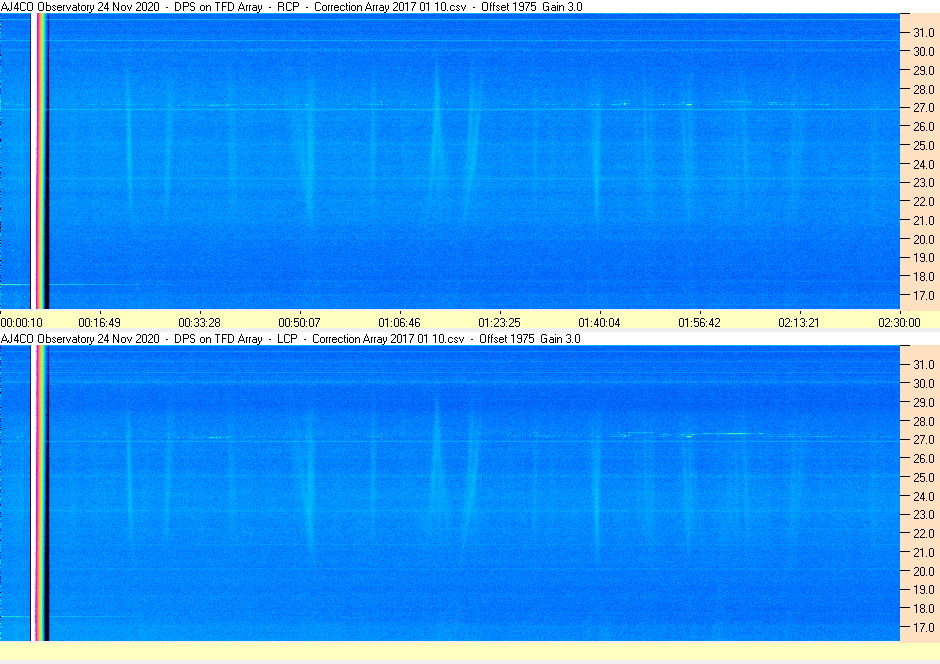The image size is (940, 664).
Task: Click 23.0 on the RCP frequency scale
Action: pos(924,183)
